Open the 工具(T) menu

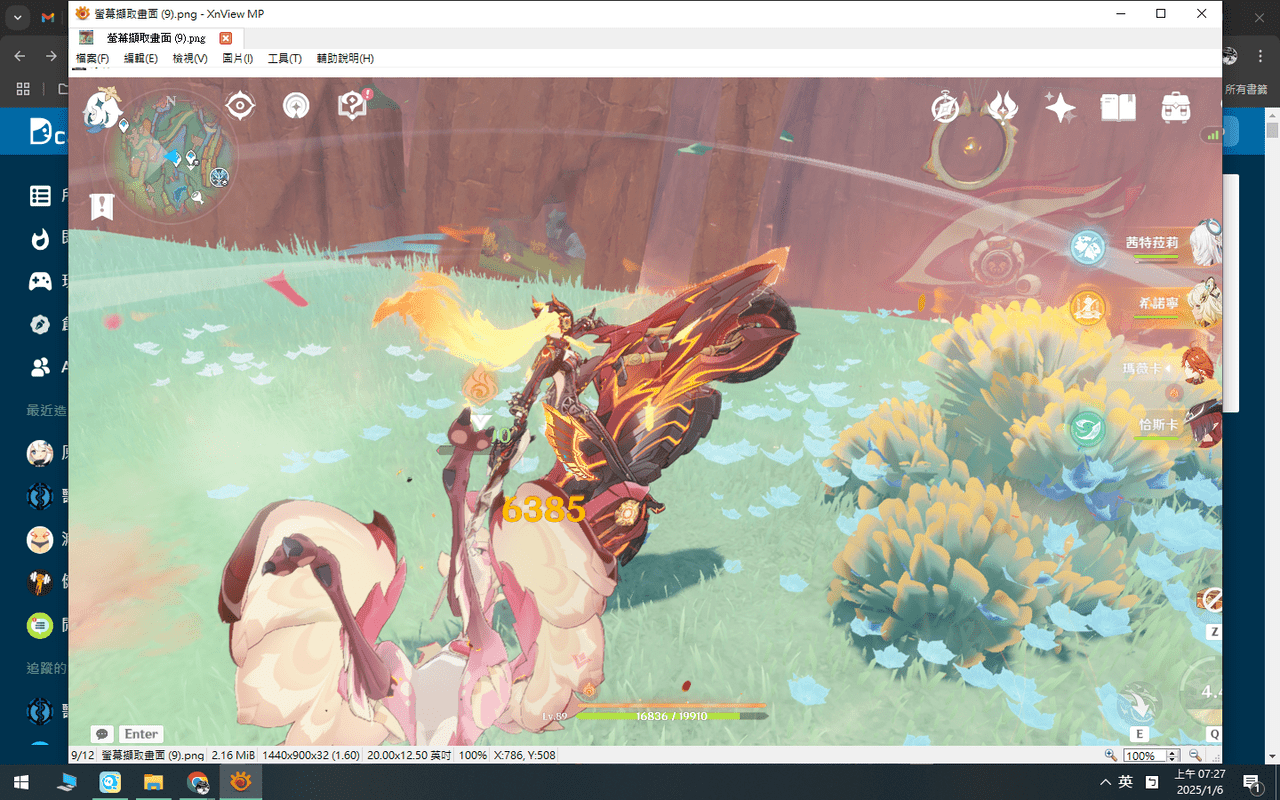(x=285, y=59)
